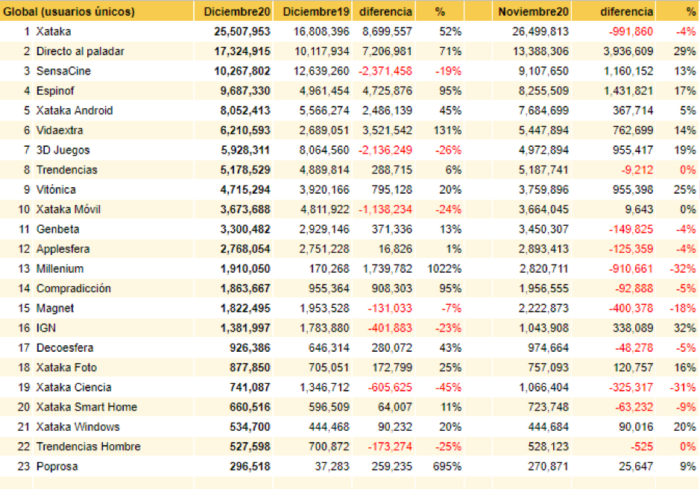Click the Millenium name cell
Screen dimensions: 700x489
60,269
